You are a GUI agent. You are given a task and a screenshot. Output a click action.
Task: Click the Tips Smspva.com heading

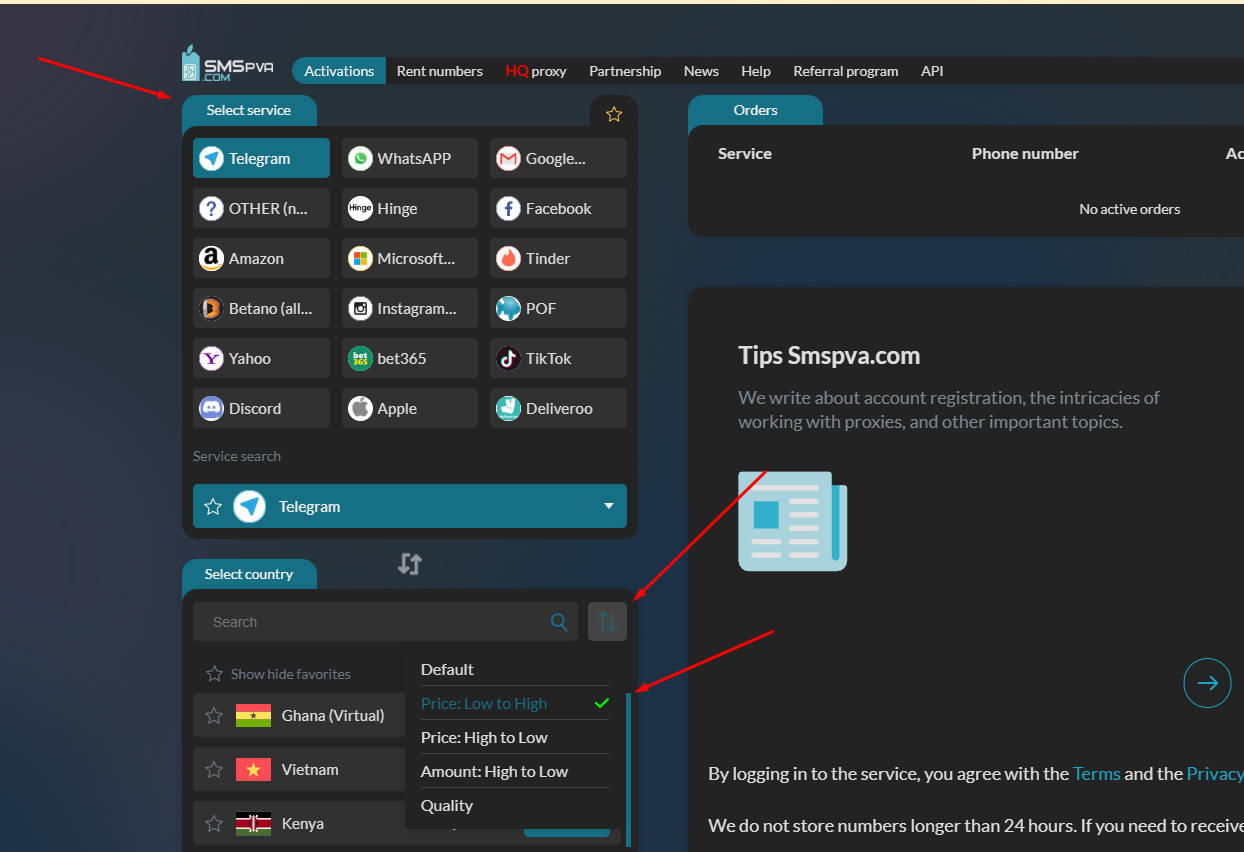pos(829,355)
